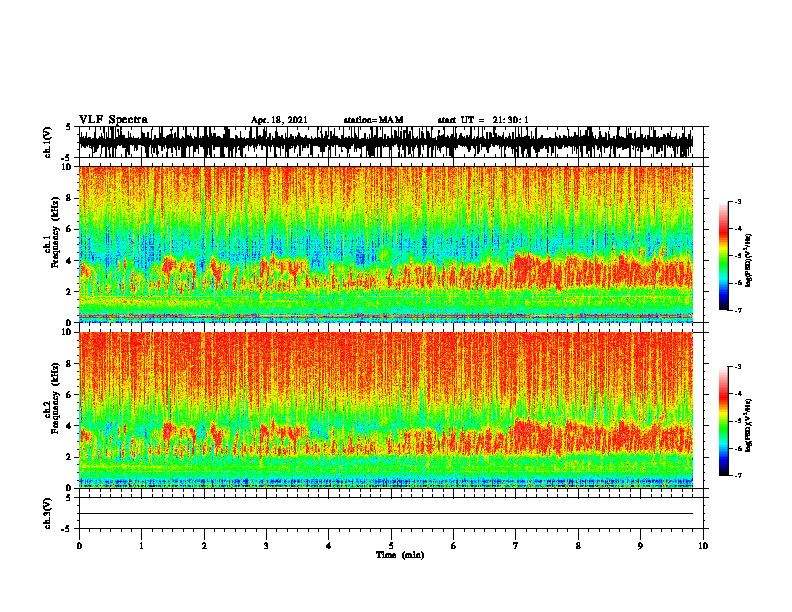Screen dimensions: 792x612
Task: Click the '10' tick on ch.1 frequency axis
Action: coord(68,167)
